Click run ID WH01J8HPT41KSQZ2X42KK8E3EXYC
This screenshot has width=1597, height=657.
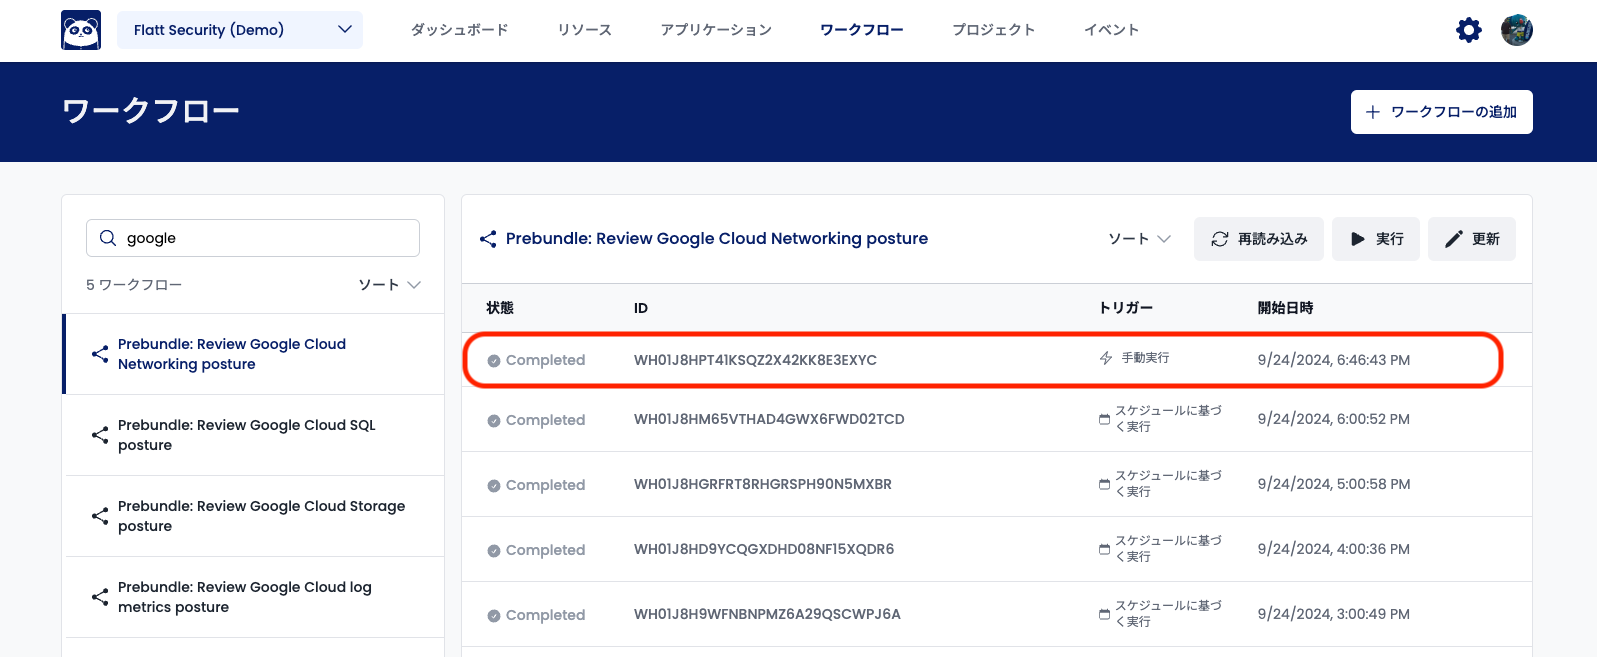[755, 360]
